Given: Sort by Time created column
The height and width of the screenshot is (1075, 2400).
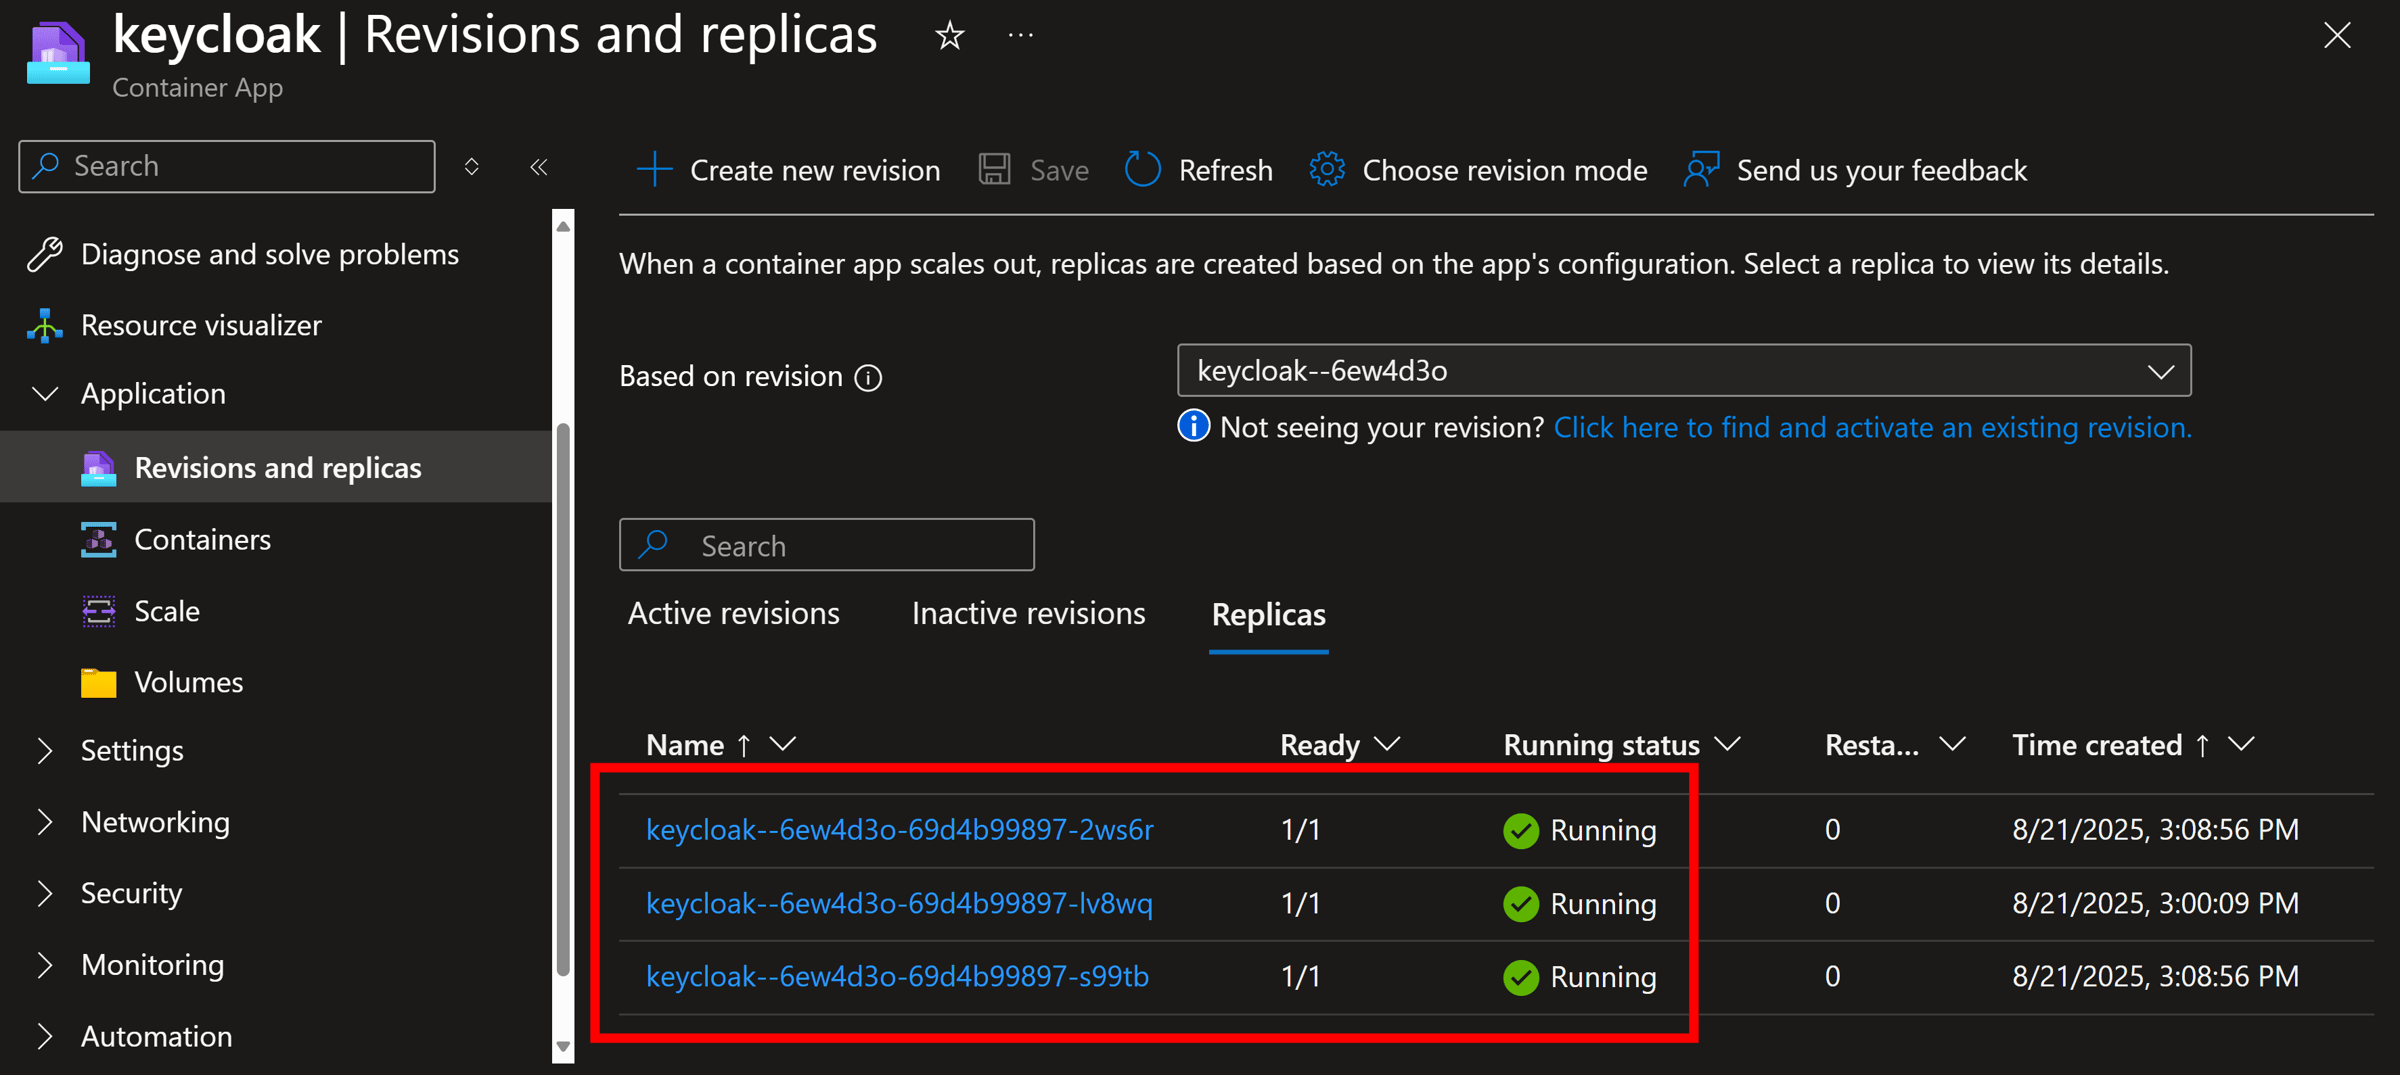Looking at the screenshot, I should pos(2097,746).
